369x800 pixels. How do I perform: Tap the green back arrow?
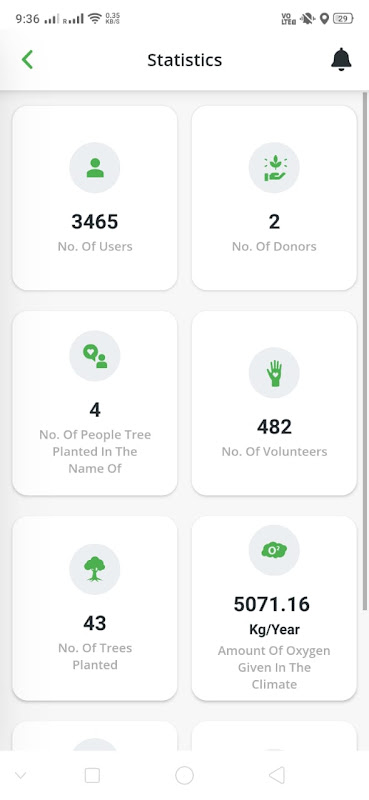tap(27, 60)
